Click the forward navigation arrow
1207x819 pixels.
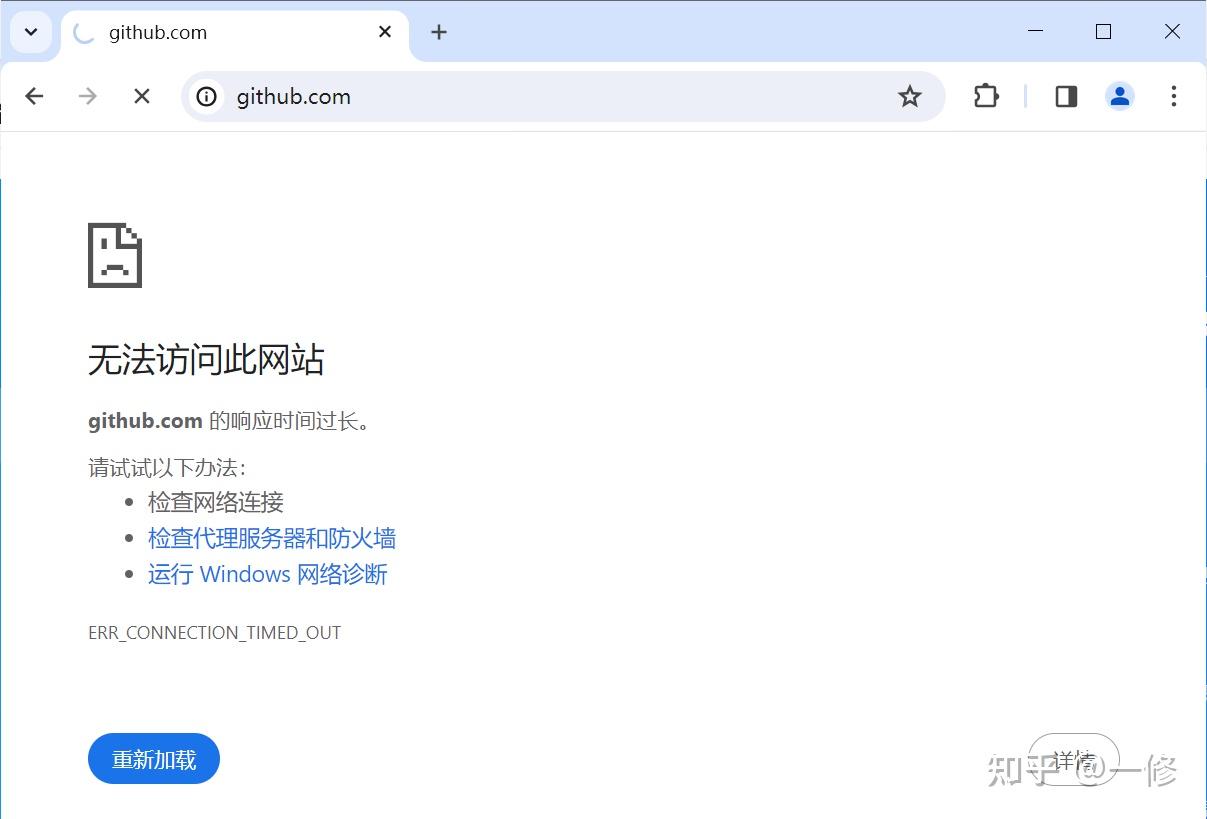[88, 96]
